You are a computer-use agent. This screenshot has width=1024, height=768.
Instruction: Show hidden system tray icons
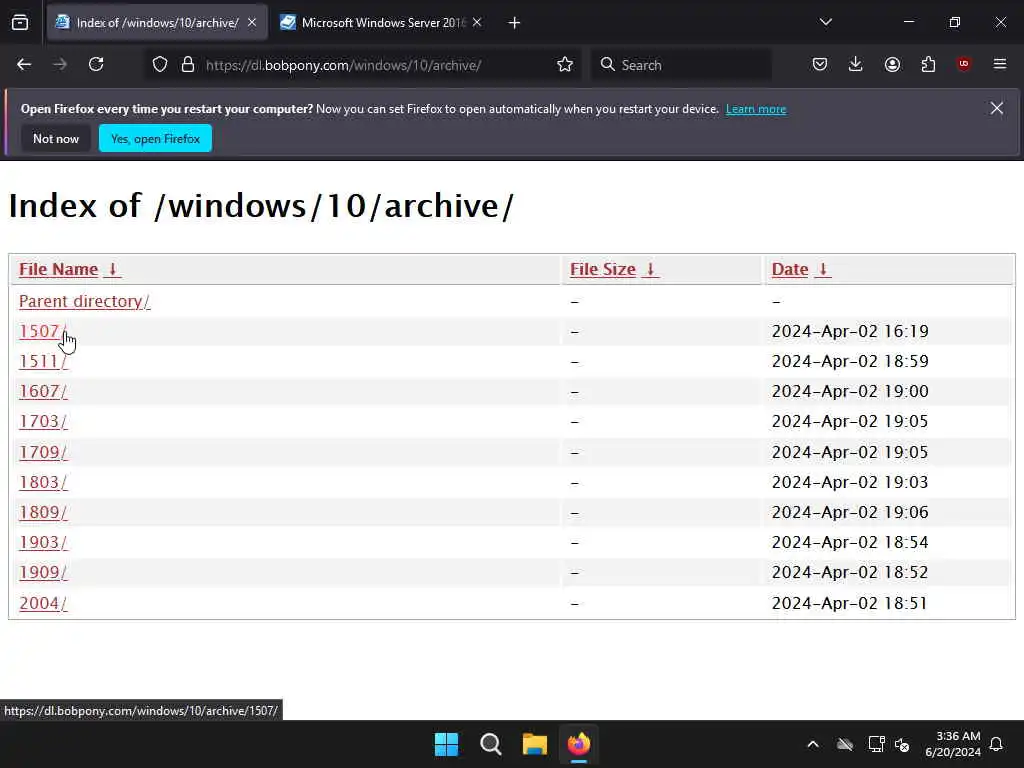click(x=813, y=744)
